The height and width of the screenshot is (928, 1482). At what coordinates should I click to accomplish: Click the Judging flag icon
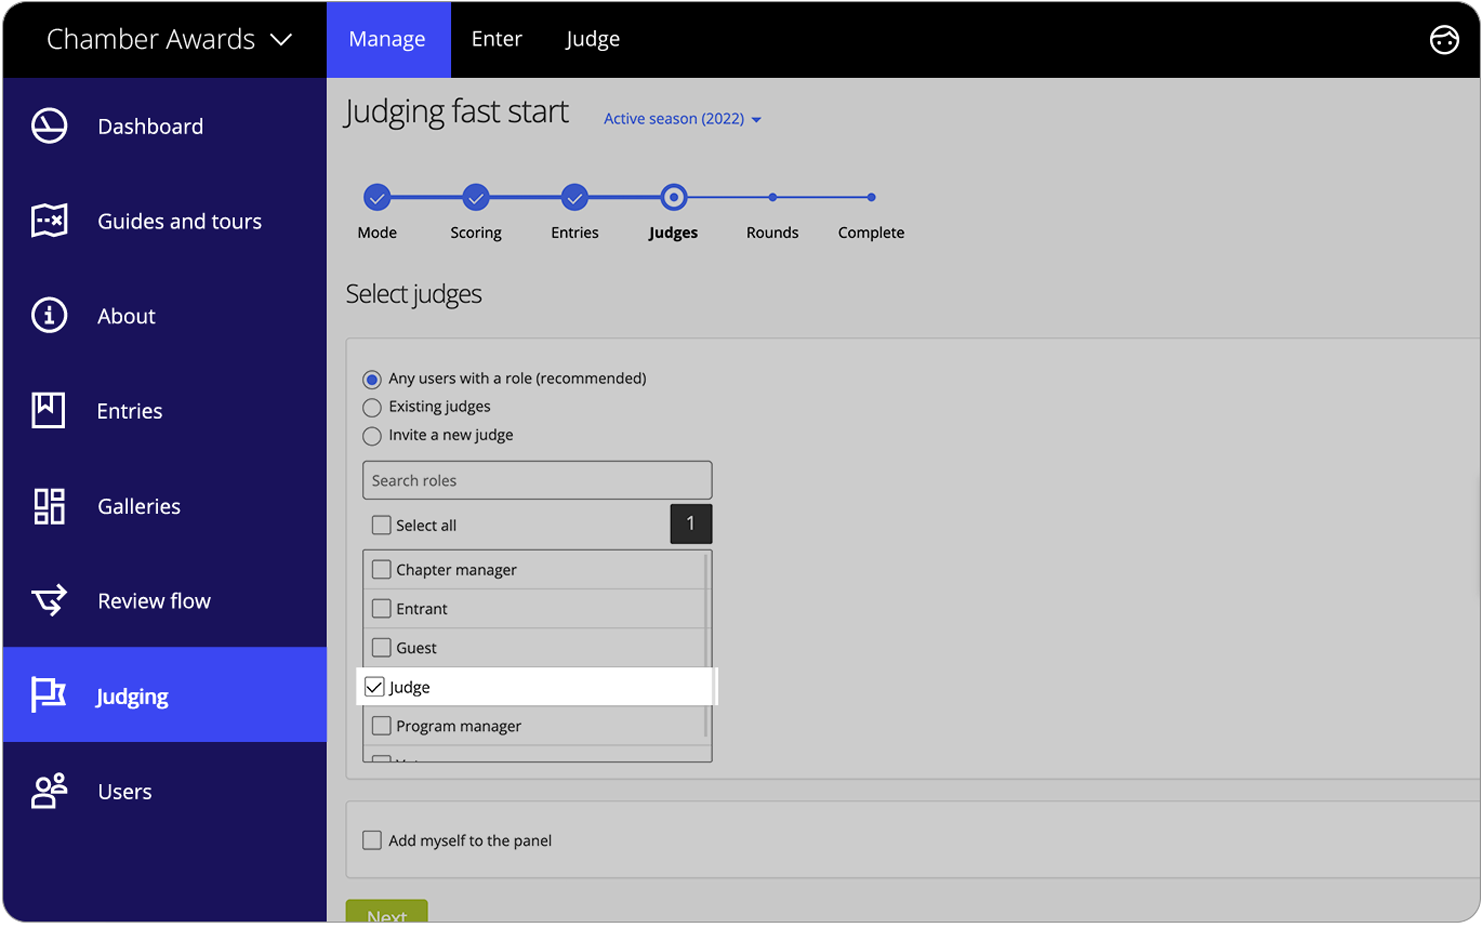48,696
